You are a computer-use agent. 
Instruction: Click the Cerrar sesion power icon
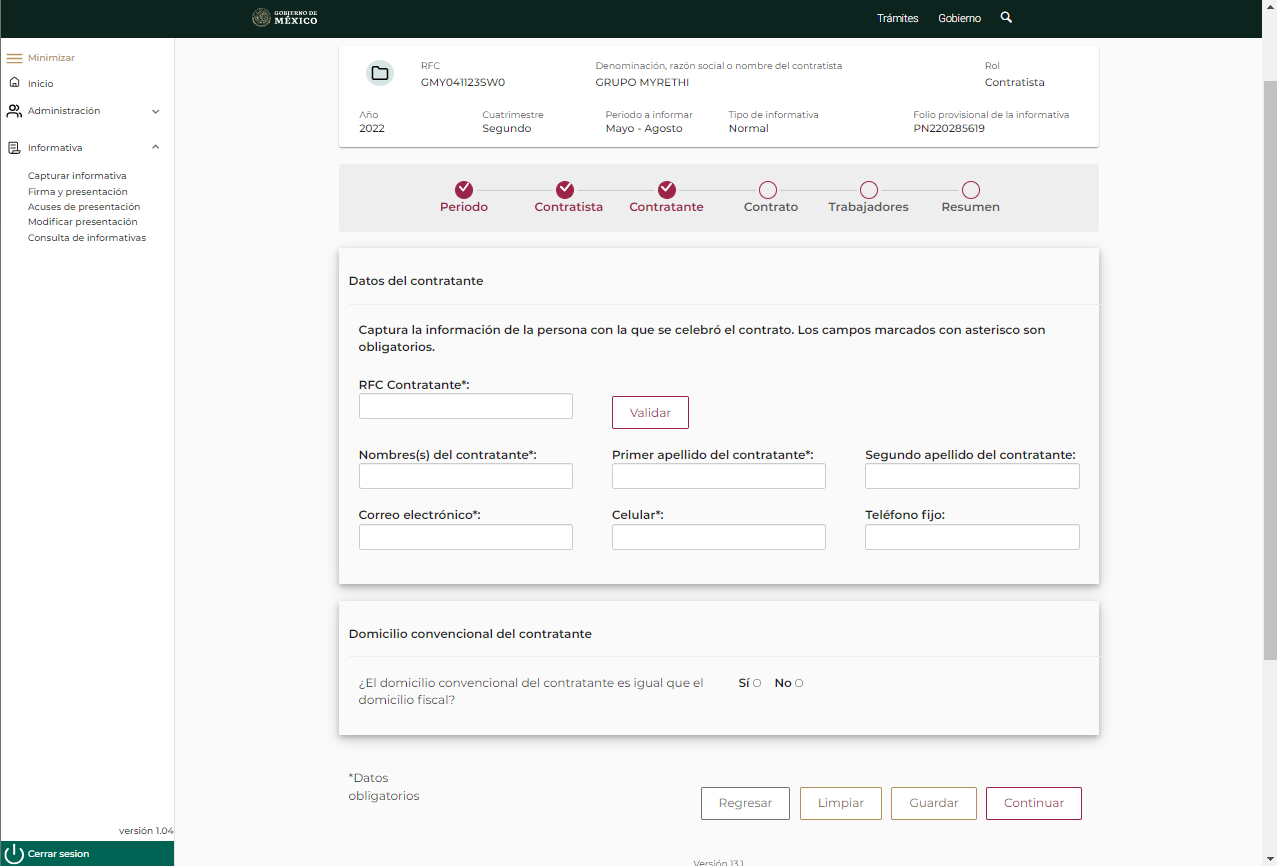click(x=14, y=854)
